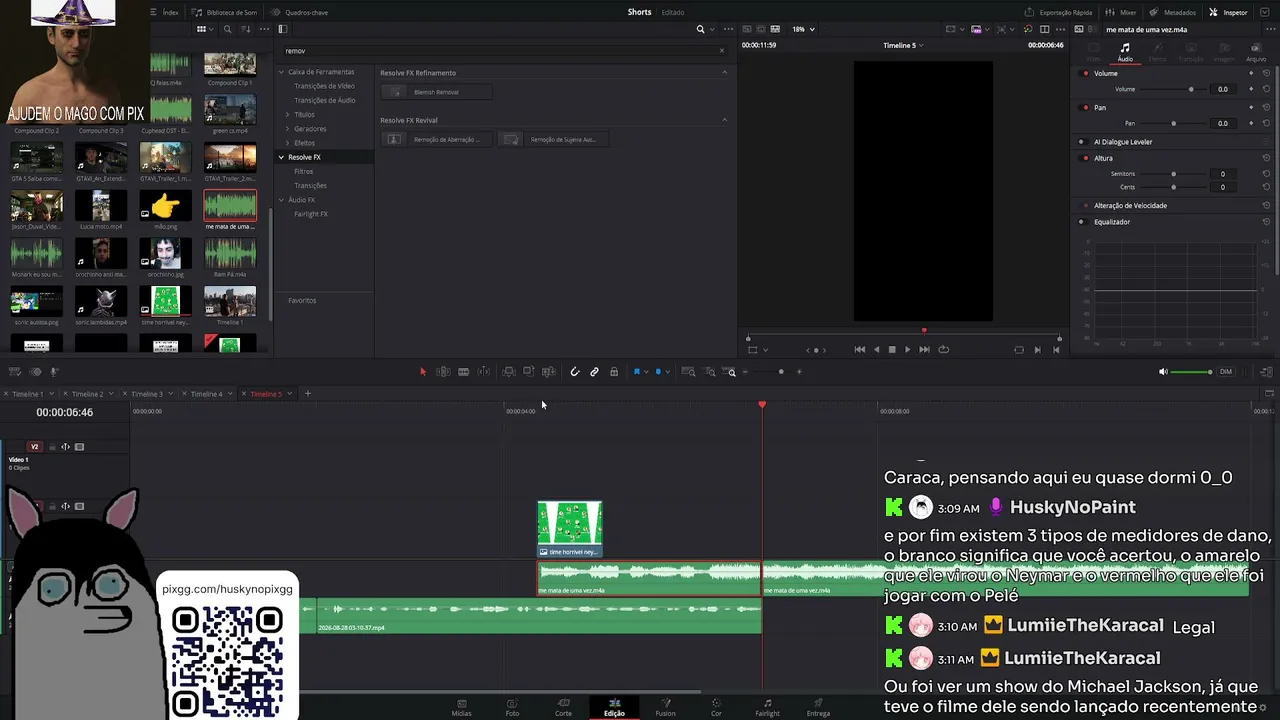Jump to the first frame
This screenshot has width=1280, height=720.
point(859,350)
